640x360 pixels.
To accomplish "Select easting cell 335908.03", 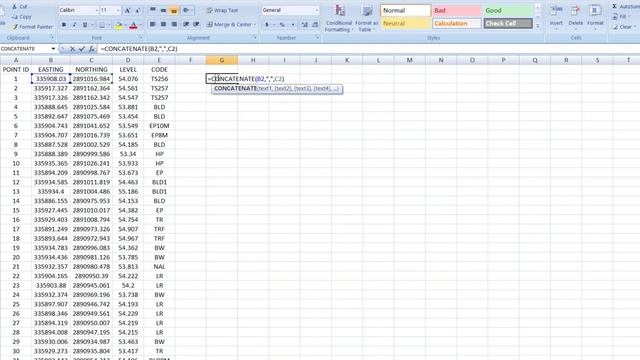I will tap(51, 79).
